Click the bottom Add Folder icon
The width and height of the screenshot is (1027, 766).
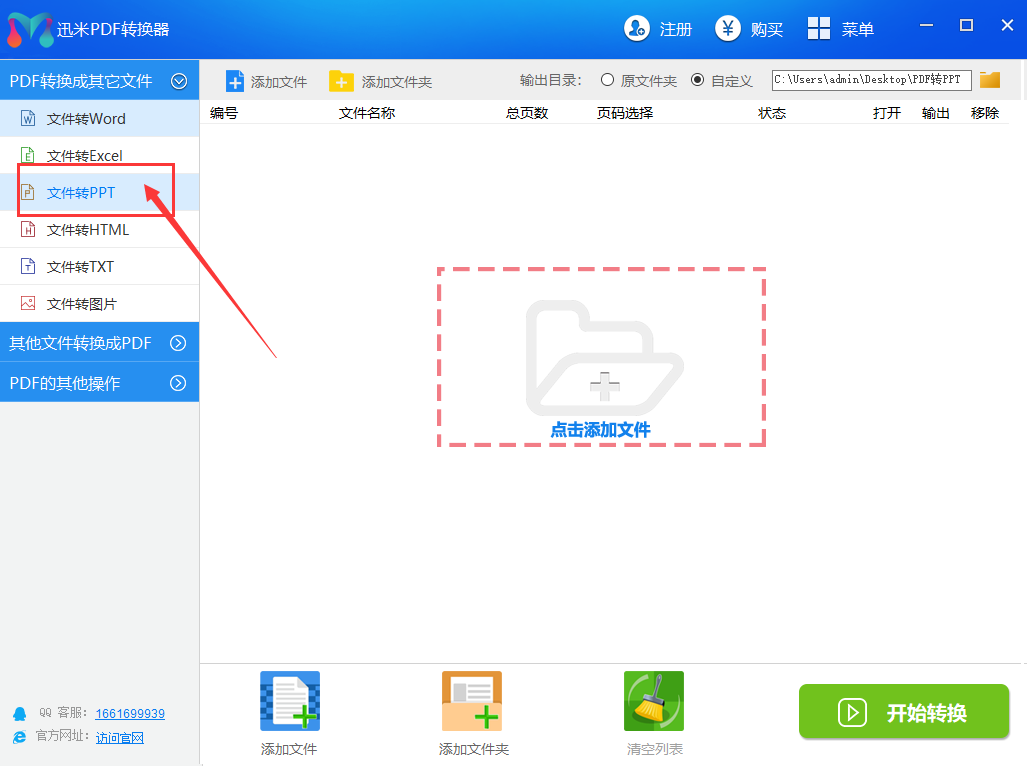click(472, 701)
